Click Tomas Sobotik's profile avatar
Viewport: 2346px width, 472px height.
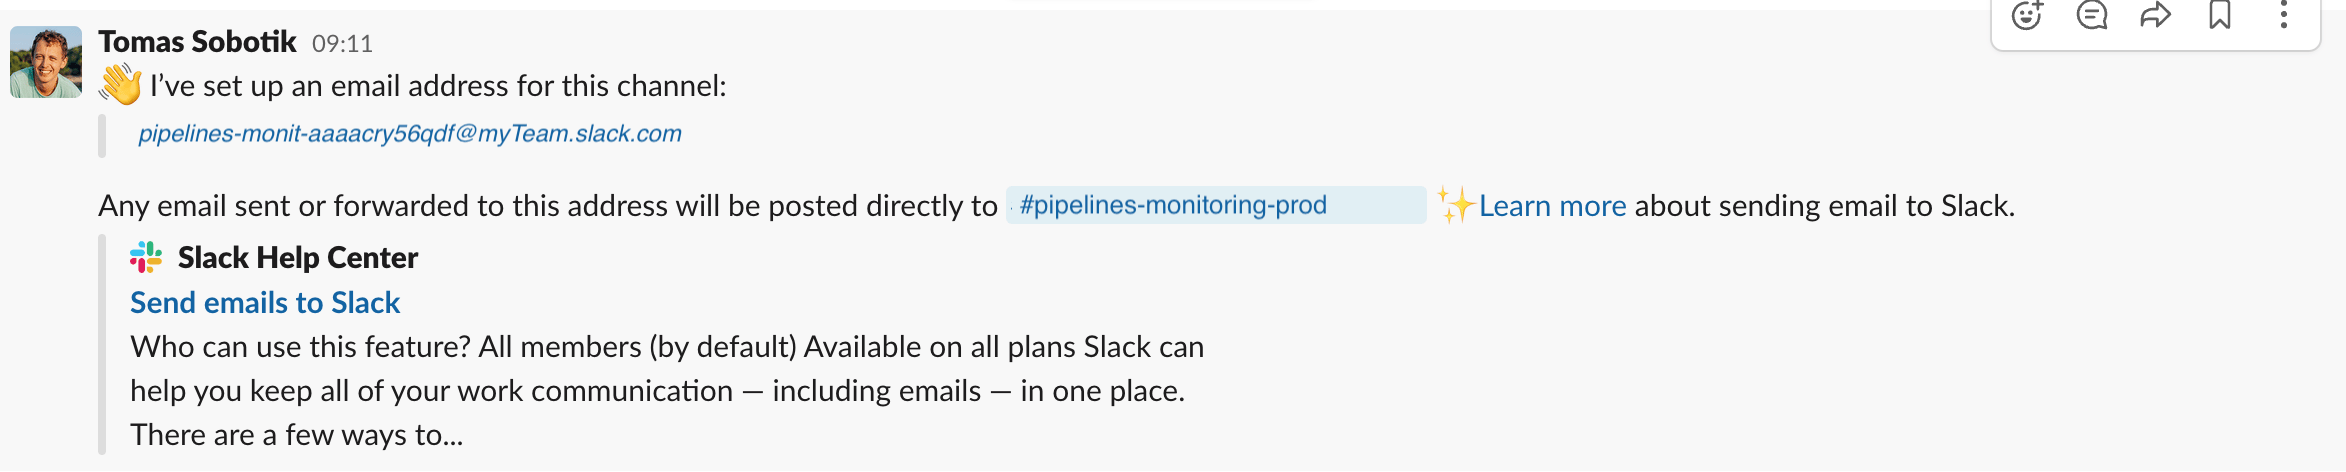[x=46, y=62]
